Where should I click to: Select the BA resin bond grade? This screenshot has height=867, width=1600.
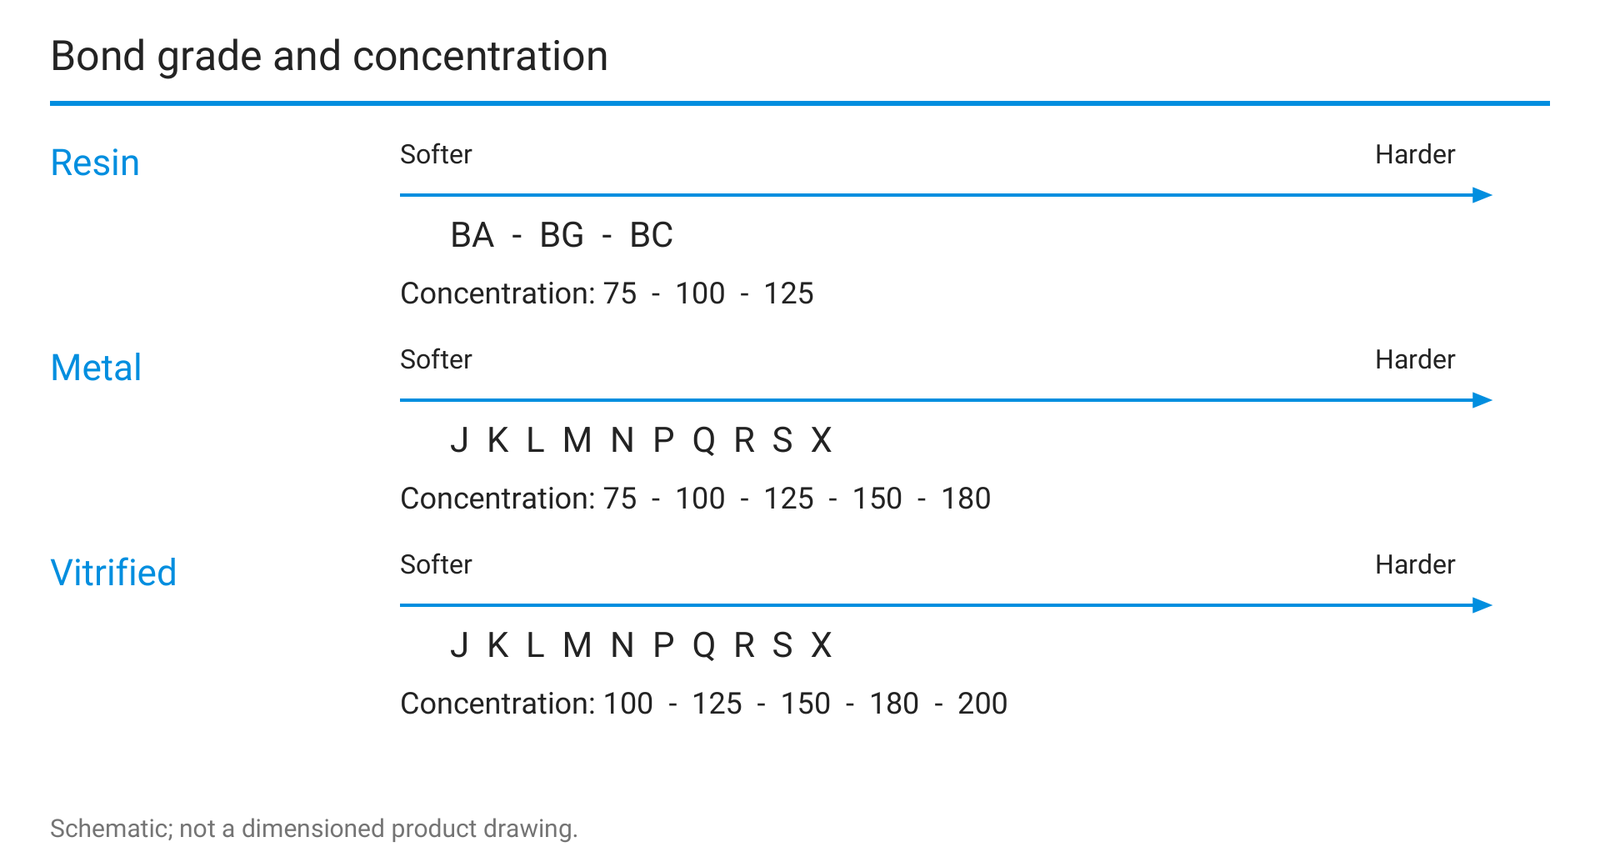tap(472, 235)
